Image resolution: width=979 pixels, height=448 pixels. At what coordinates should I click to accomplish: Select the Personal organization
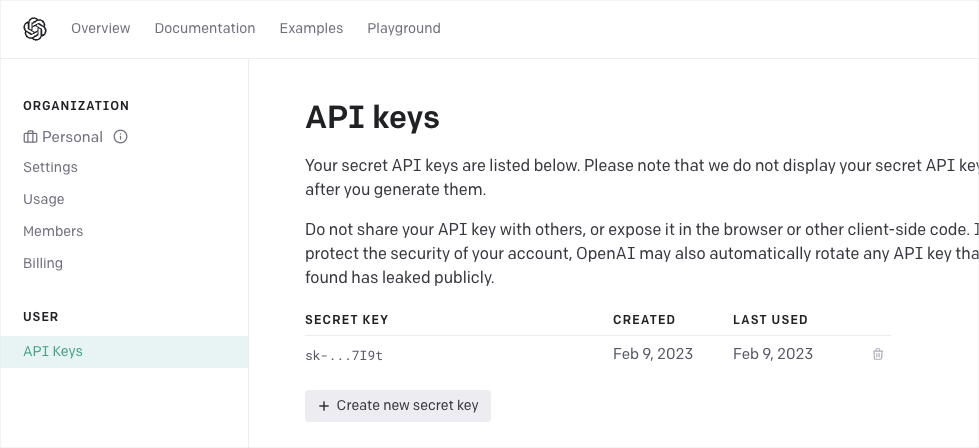pos(72,137)
